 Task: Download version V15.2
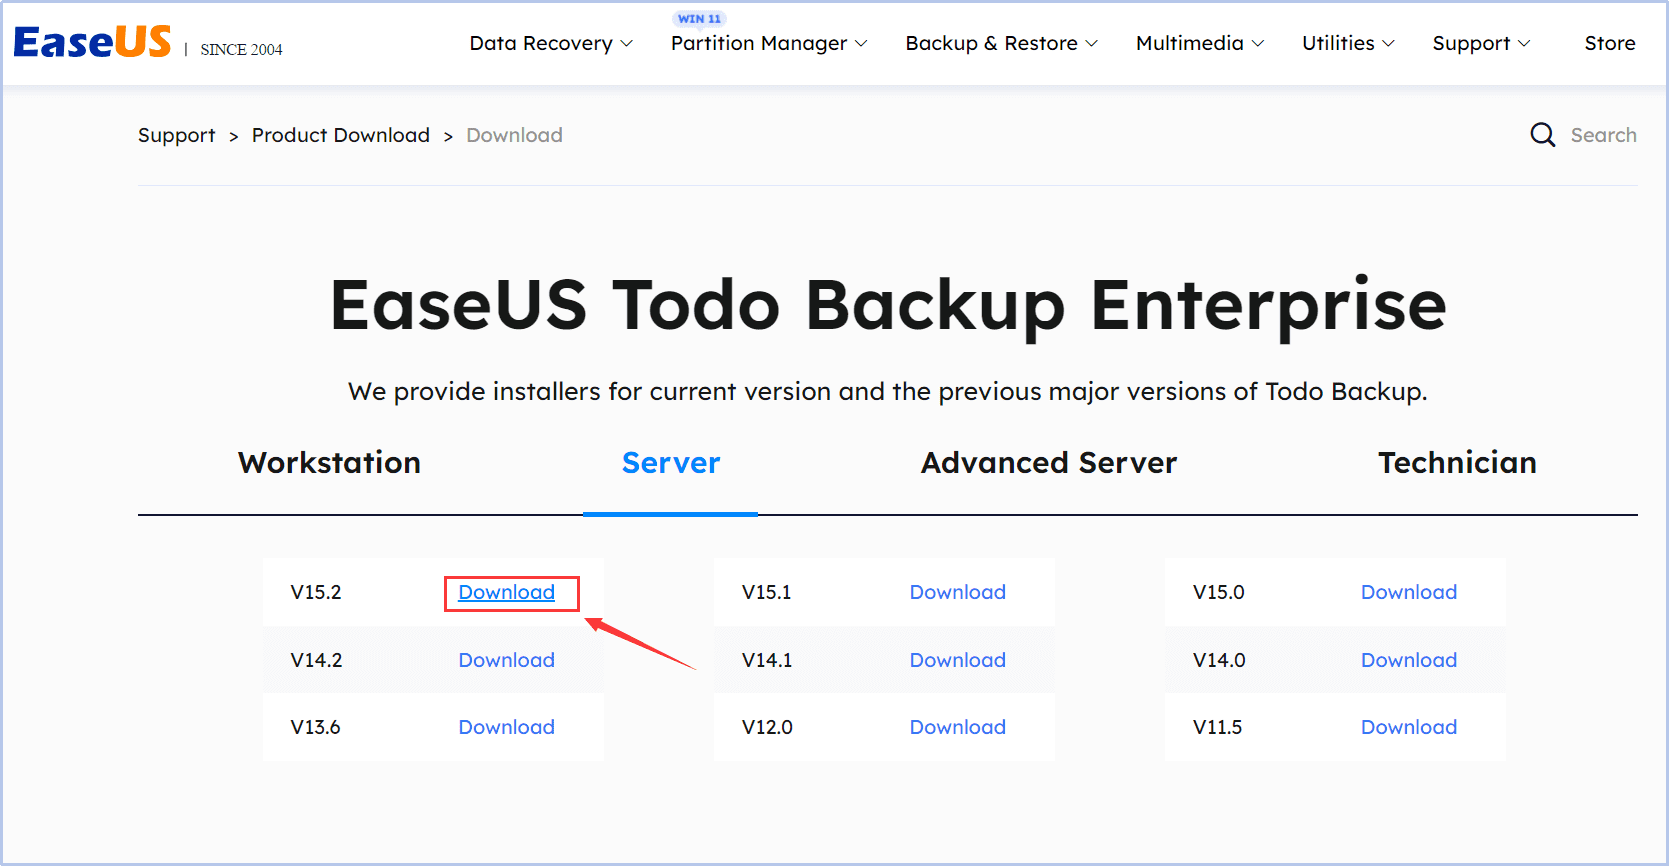pyautogui.click(x=506, y=592)
